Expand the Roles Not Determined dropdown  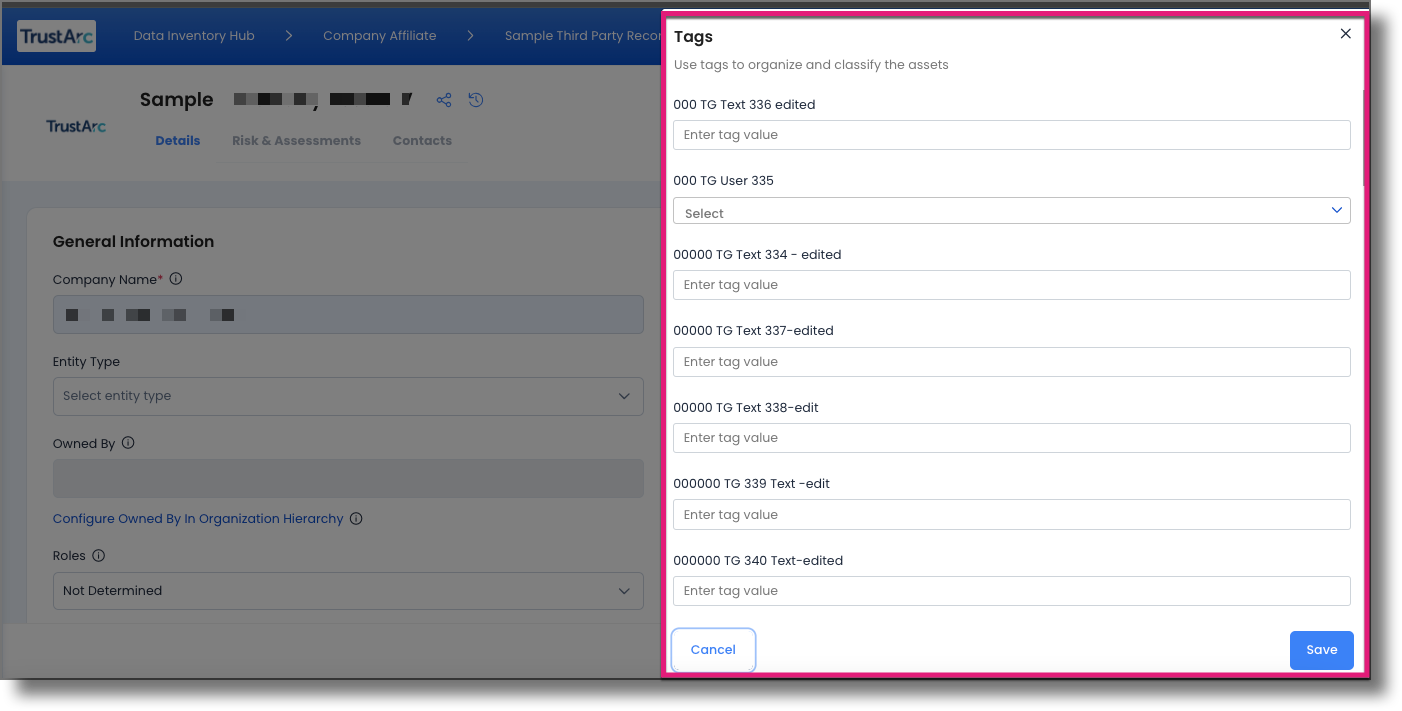(348, 591)
